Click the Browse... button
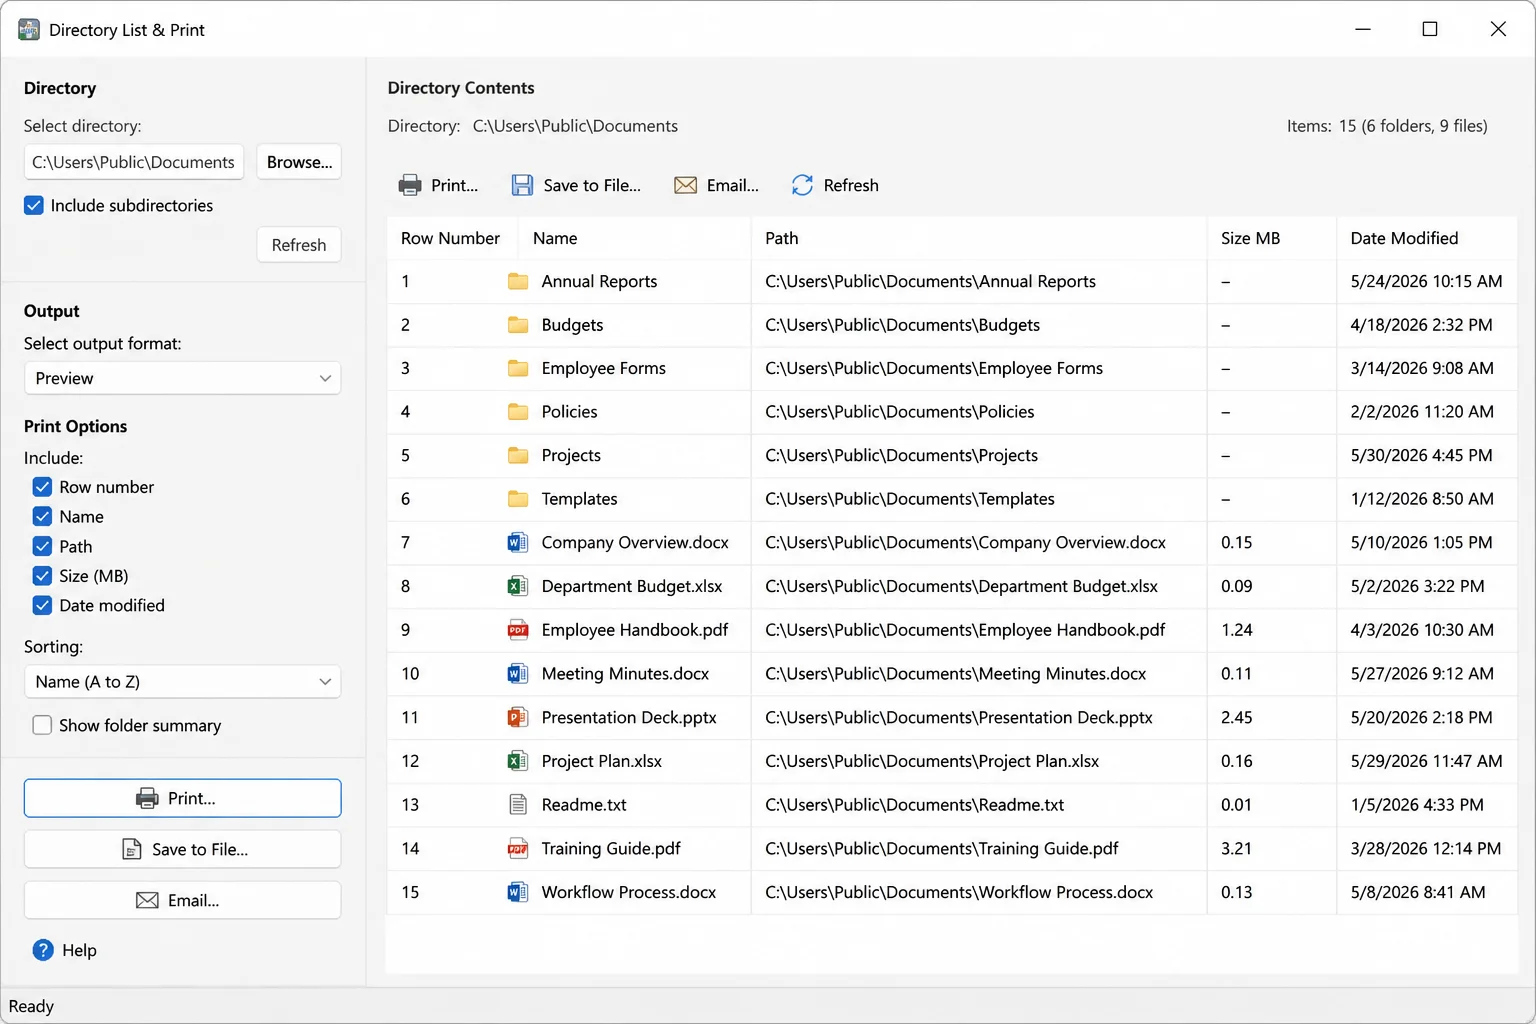The image size is (1536, 1024). tap(299, 162)
